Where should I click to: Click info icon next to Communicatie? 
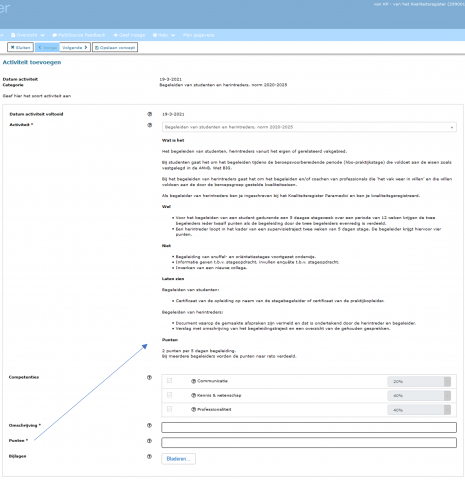point(193,381)
